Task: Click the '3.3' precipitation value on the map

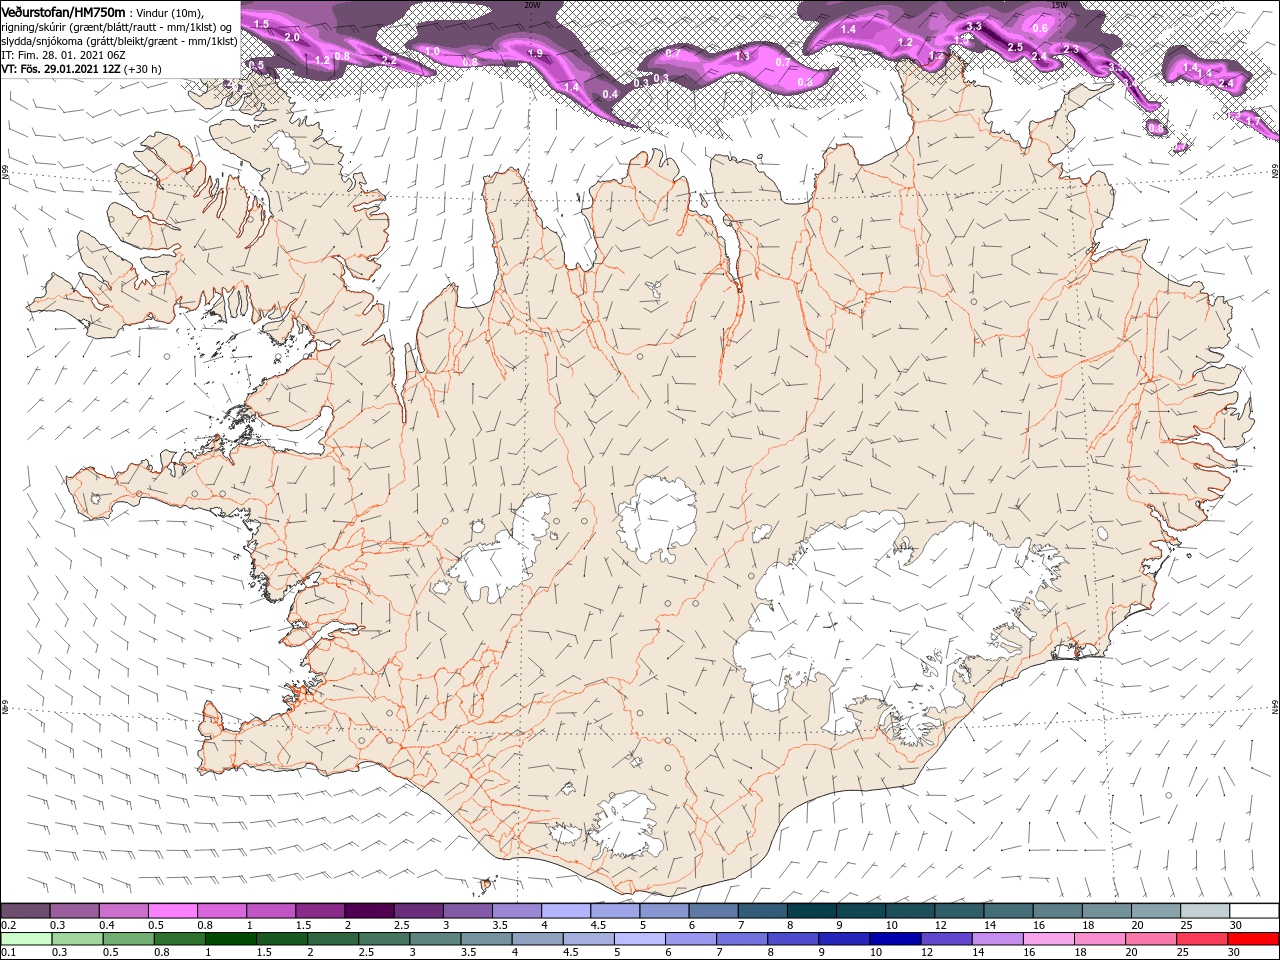Action: coord(976,25)
